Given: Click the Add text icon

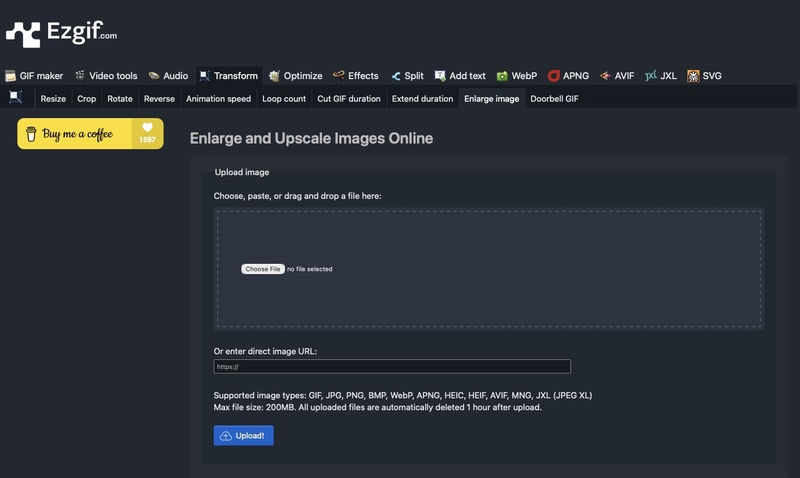Looking at the screenshot, I should pyautogui.click(x=440, y=76).
